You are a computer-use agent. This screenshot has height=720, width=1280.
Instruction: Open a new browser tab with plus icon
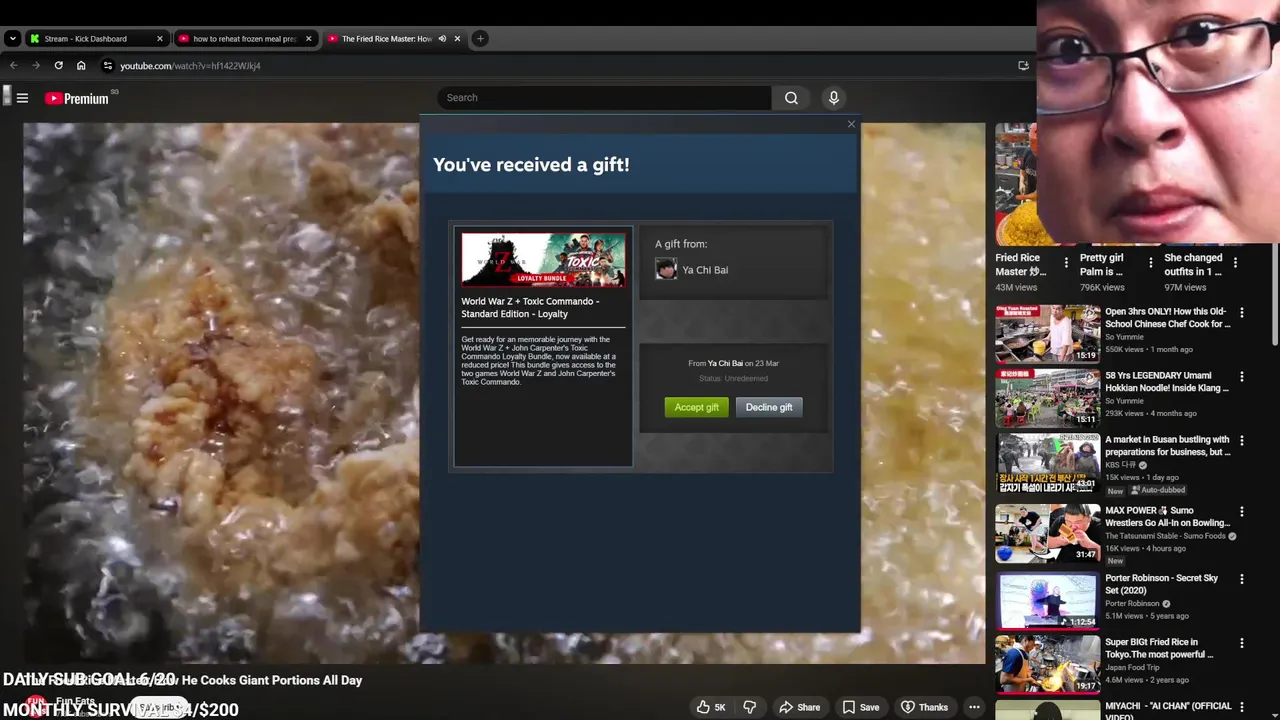(x=480, y=39)
